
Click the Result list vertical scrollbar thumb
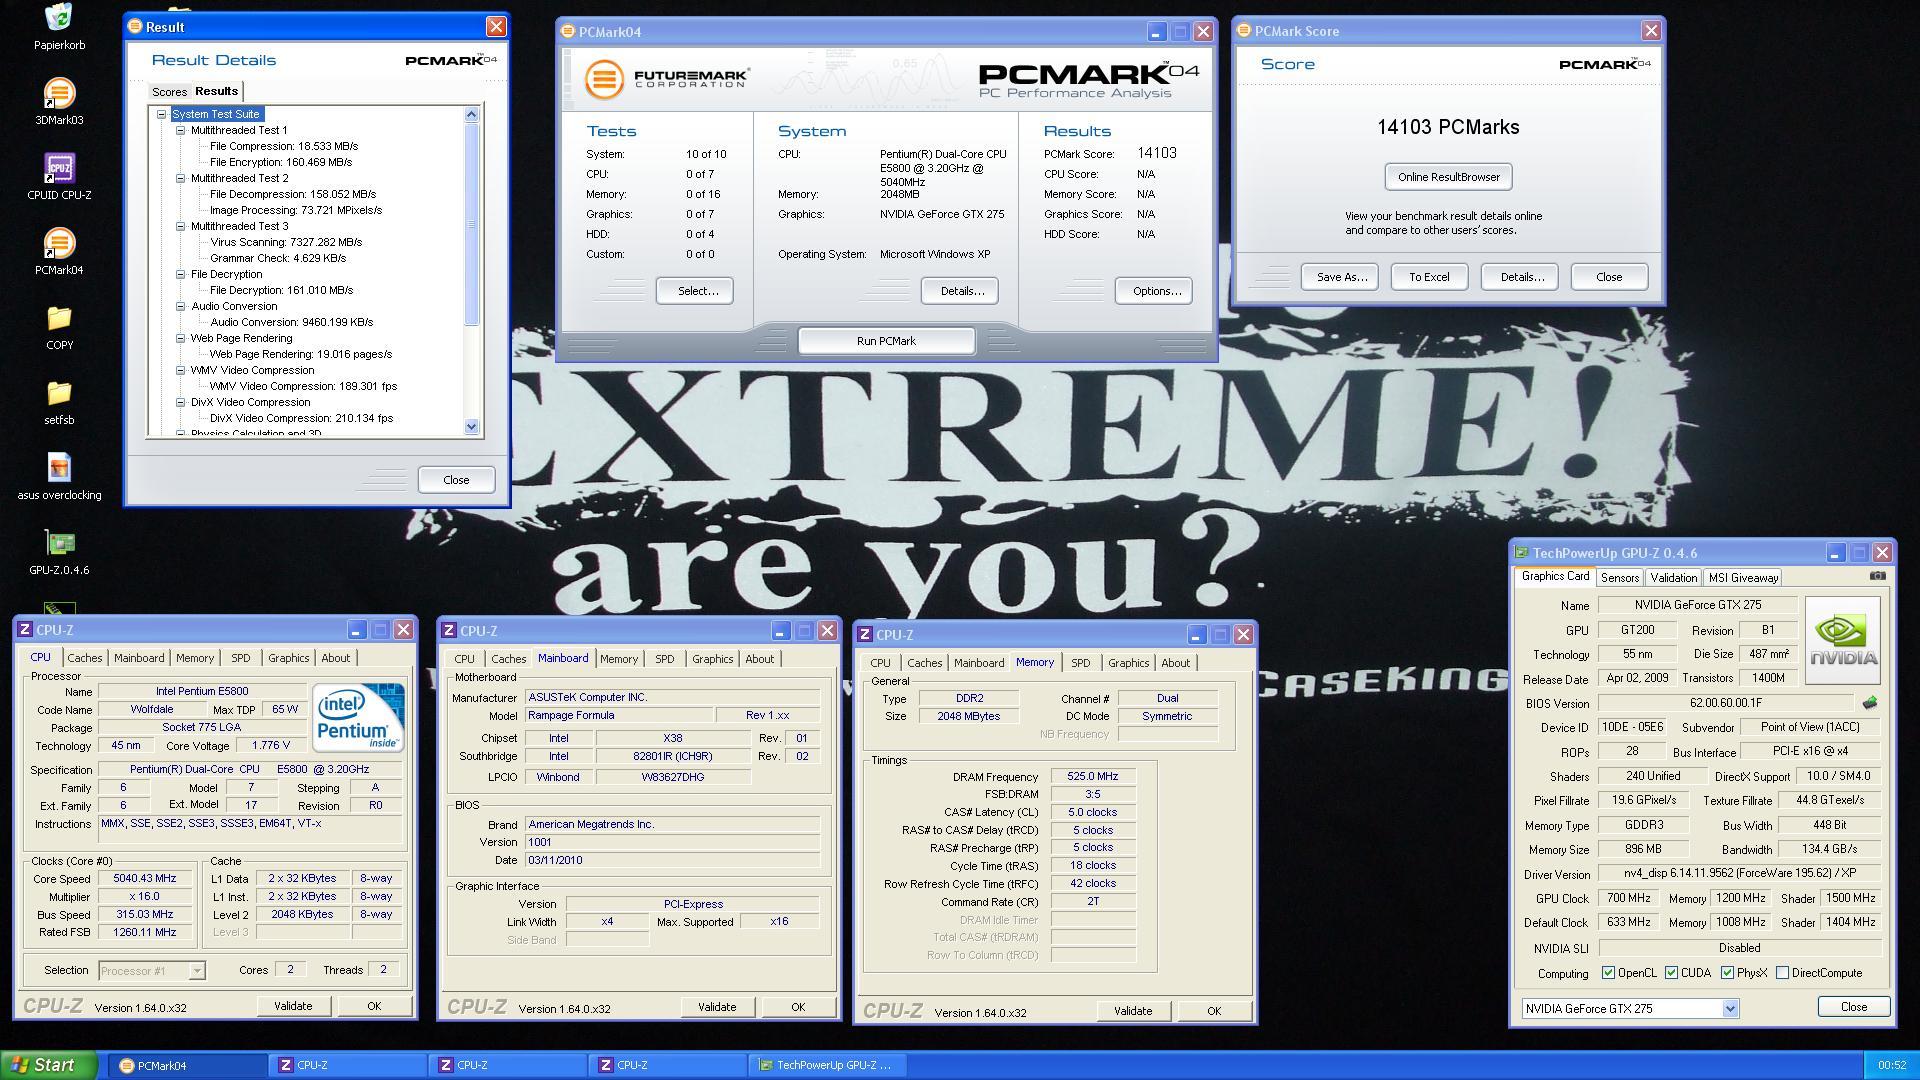coord(472,224)
